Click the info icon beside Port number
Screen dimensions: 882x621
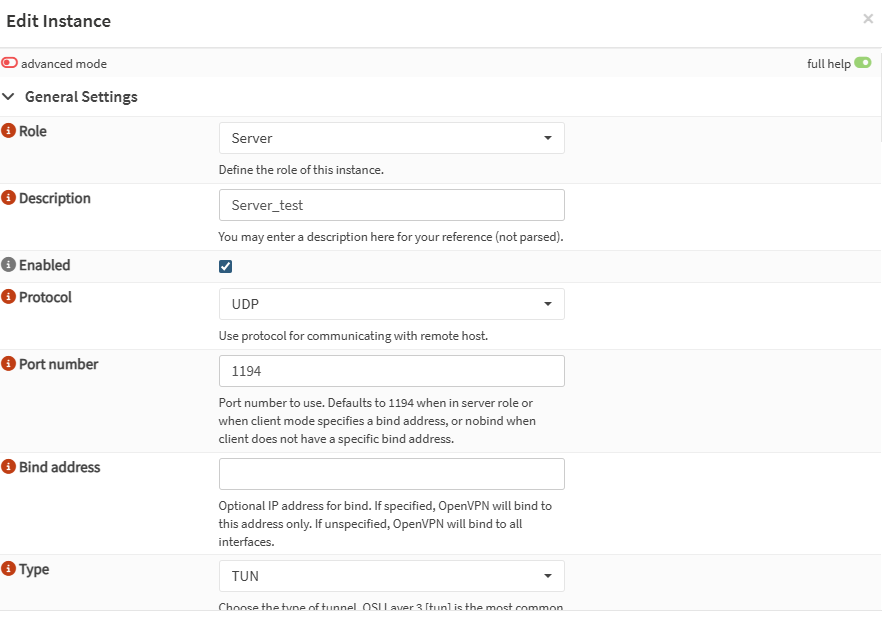(x=9, y=364)
